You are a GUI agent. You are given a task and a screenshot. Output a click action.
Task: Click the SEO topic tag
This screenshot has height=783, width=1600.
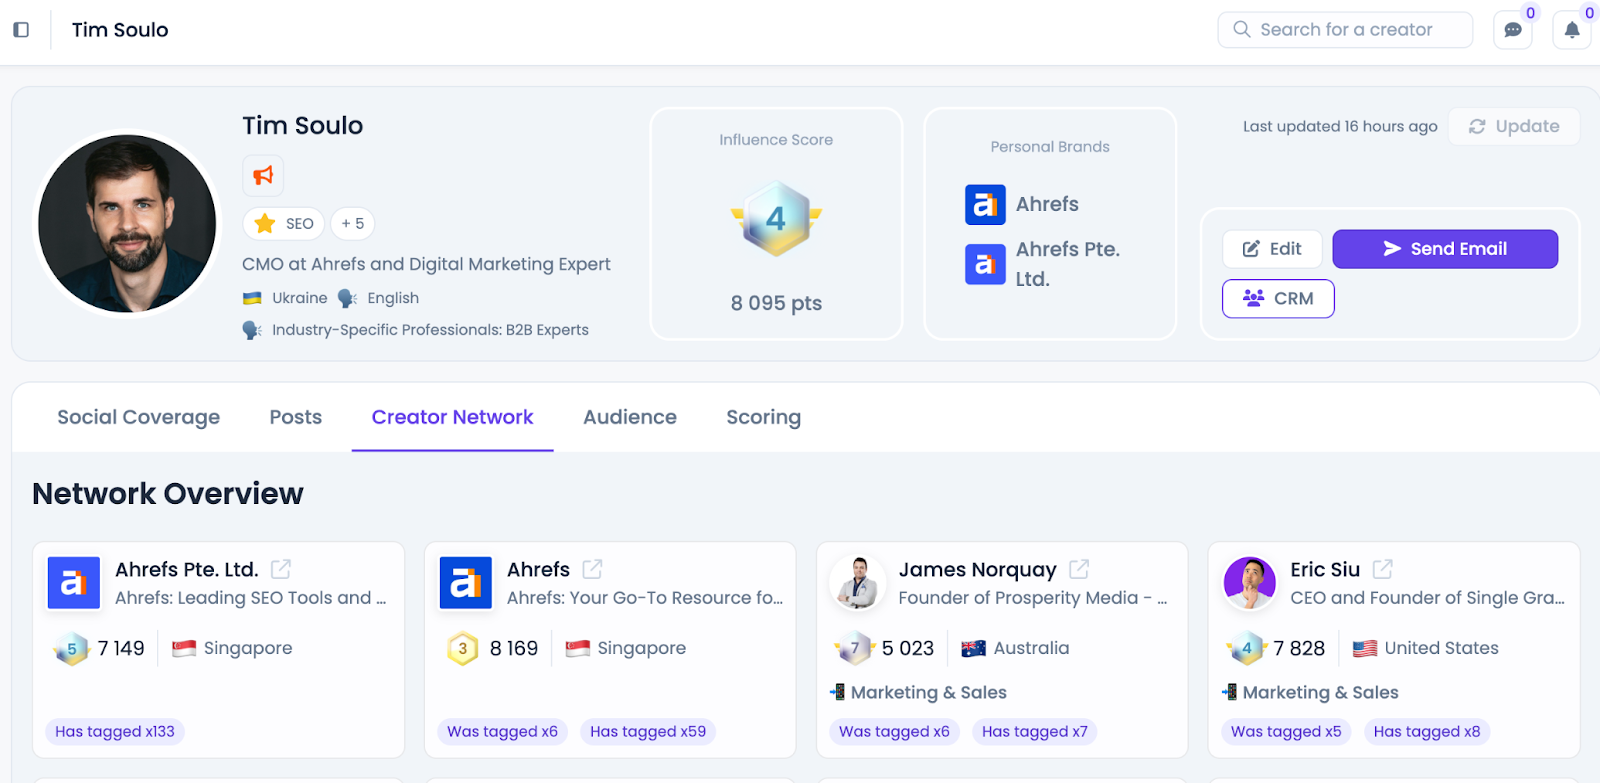[284, 224]
